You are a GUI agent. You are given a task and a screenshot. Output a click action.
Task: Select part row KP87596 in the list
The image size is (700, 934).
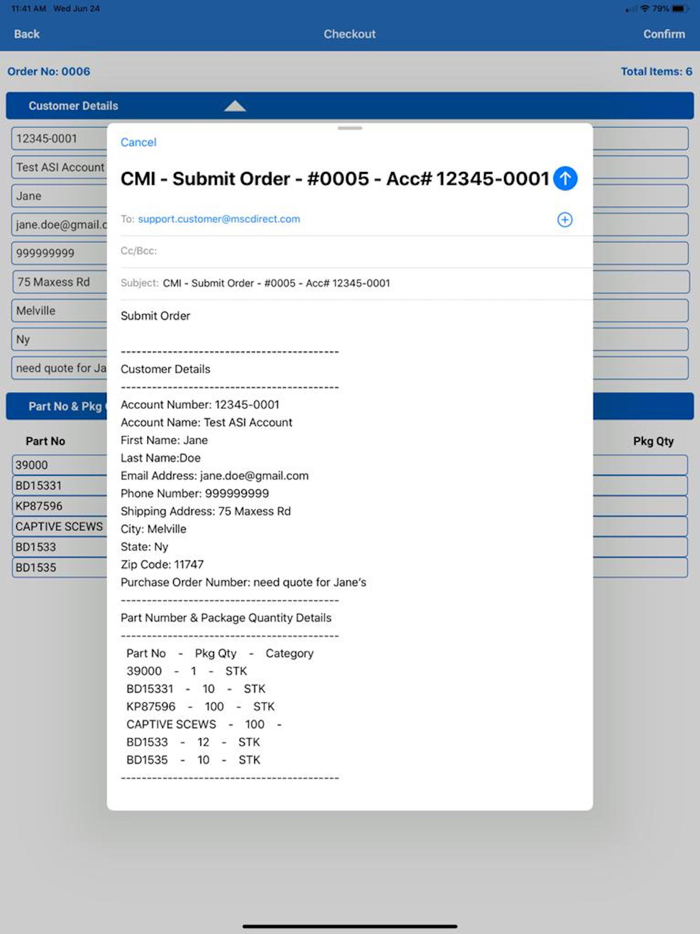[x=350, y=506]
